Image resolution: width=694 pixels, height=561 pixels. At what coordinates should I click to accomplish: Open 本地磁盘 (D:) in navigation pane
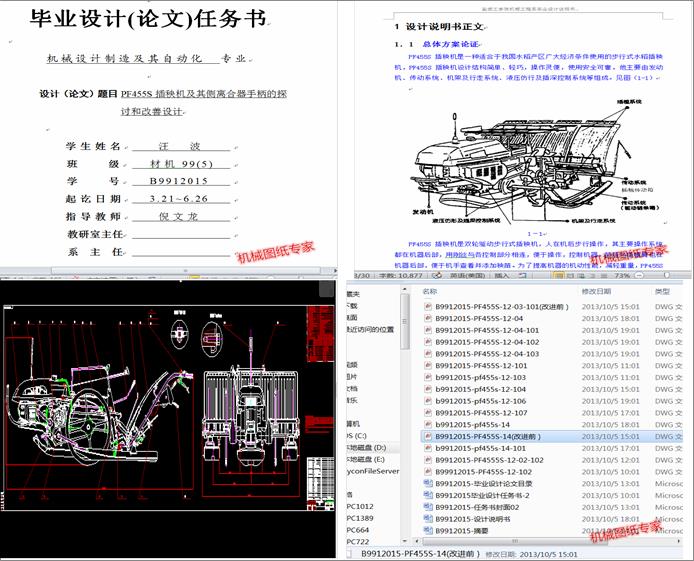point(366,448)
